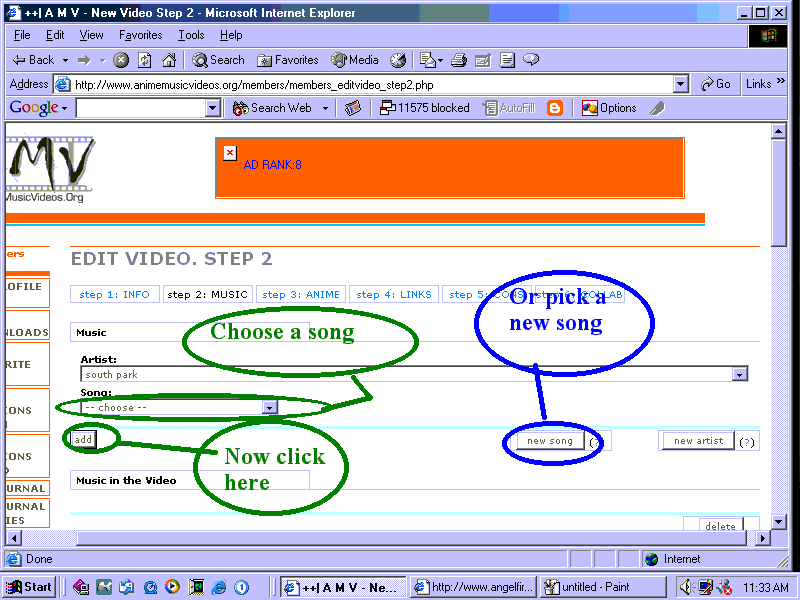Click the Blogger icon on Google toolbar
Screen dimensions: 800x600
(555, 108)
